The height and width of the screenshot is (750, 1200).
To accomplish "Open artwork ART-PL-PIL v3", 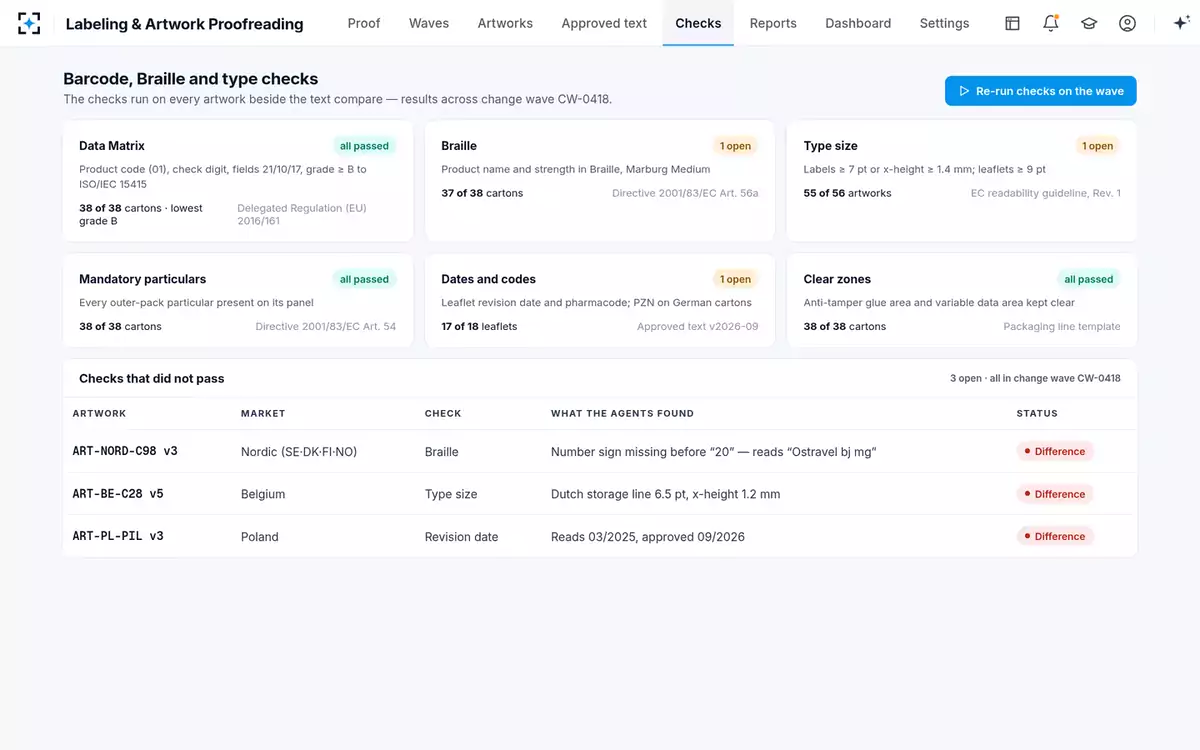I will (118, 536).
